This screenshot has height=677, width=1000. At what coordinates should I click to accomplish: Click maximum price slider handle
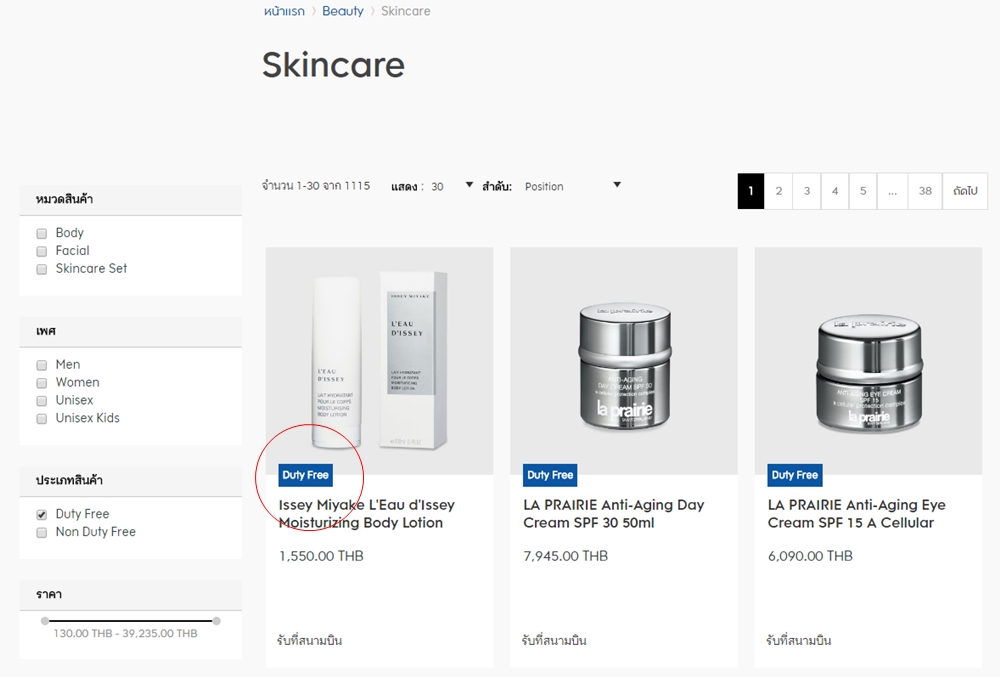pos(217,621)
